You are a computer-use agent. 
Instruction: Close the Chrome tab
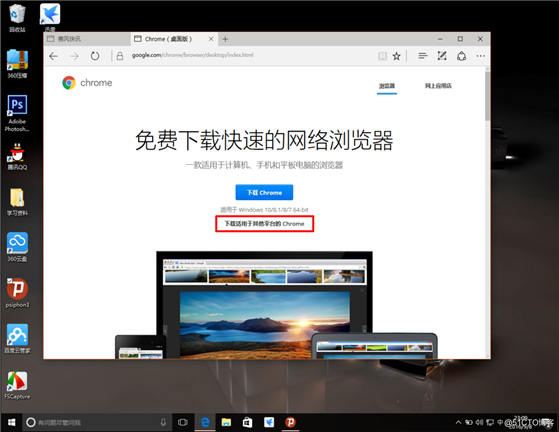point(211,39)
